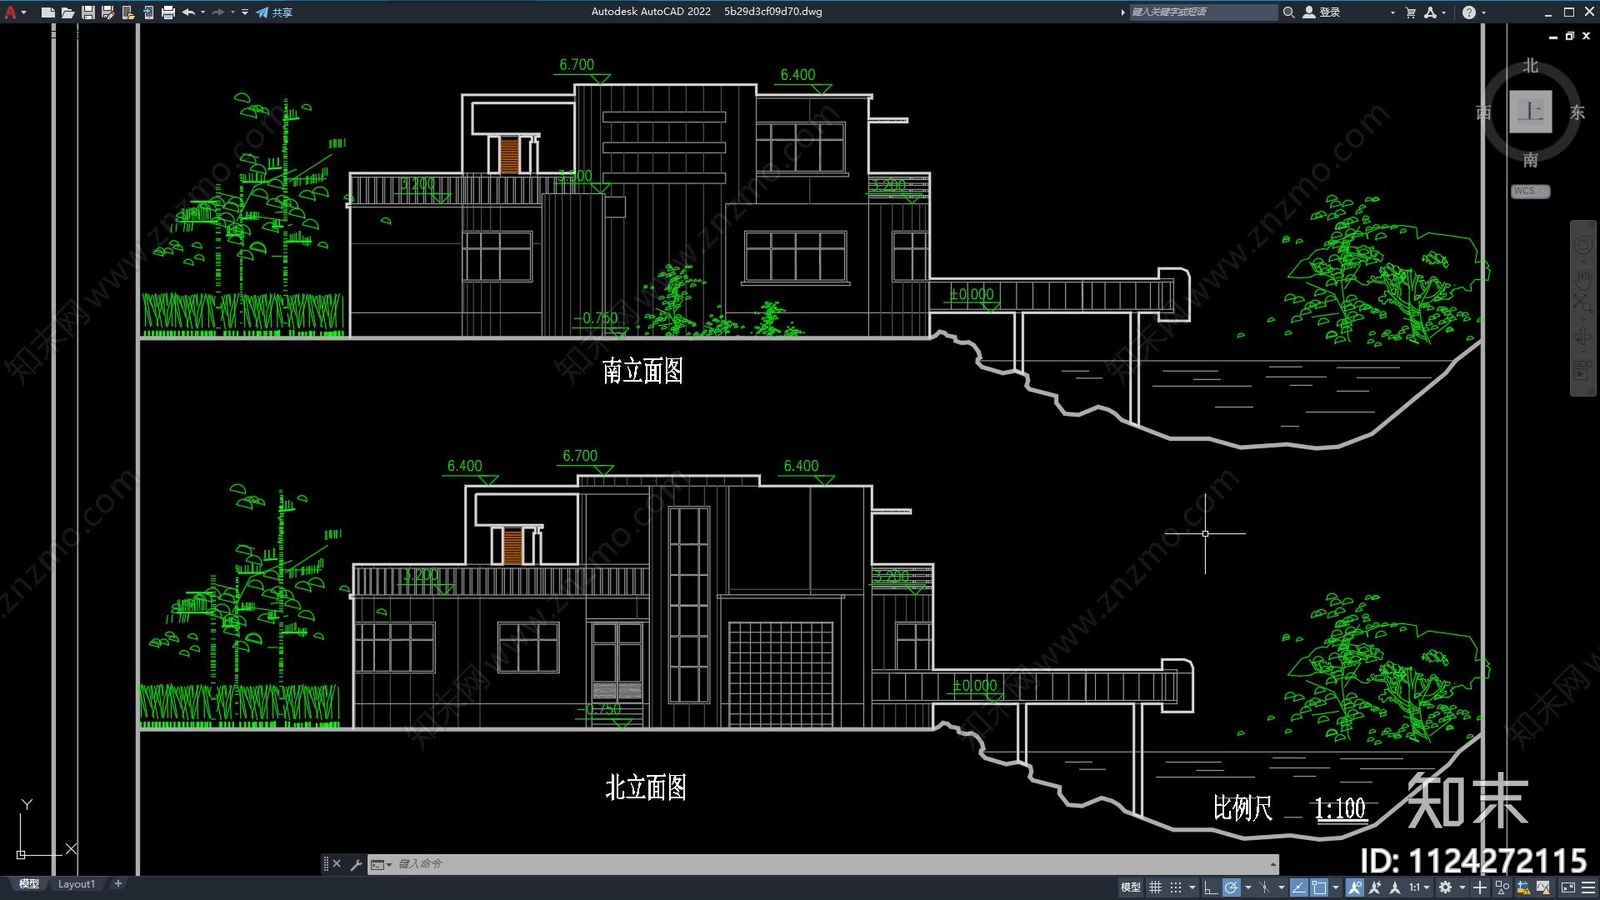Open workspace switching gear icon

(x=1445, y=887)
